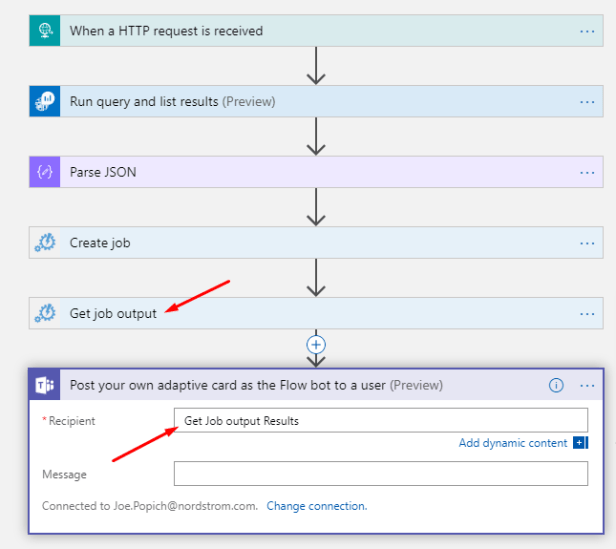Click the Get job output icon
616x549 pixels.
pos(45,313)
